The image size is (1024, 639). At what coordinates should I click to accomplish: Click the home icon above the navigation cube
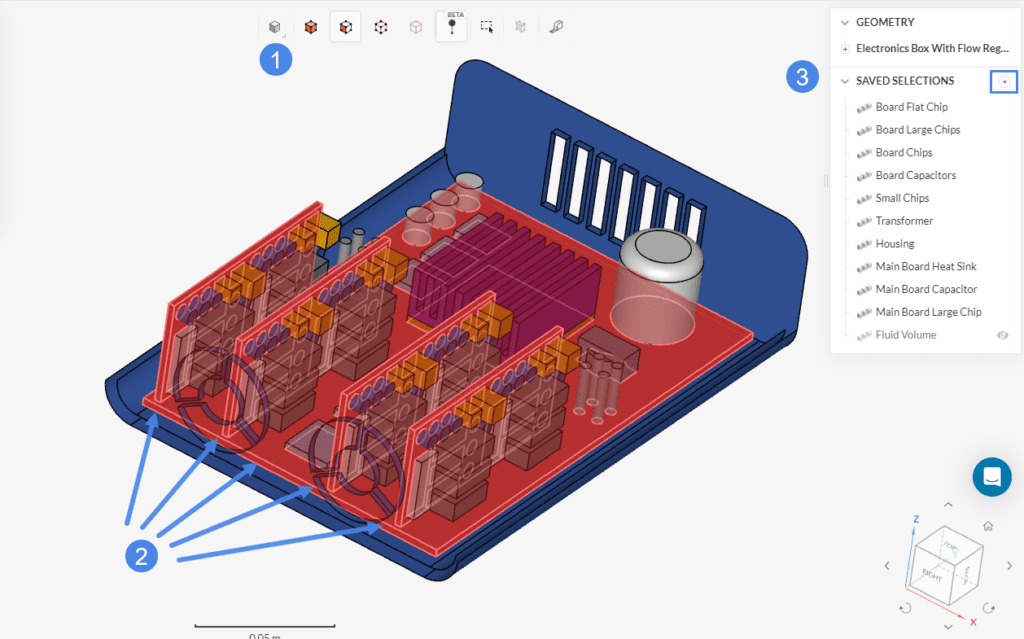pyautogui.click(x=988, y=526)
